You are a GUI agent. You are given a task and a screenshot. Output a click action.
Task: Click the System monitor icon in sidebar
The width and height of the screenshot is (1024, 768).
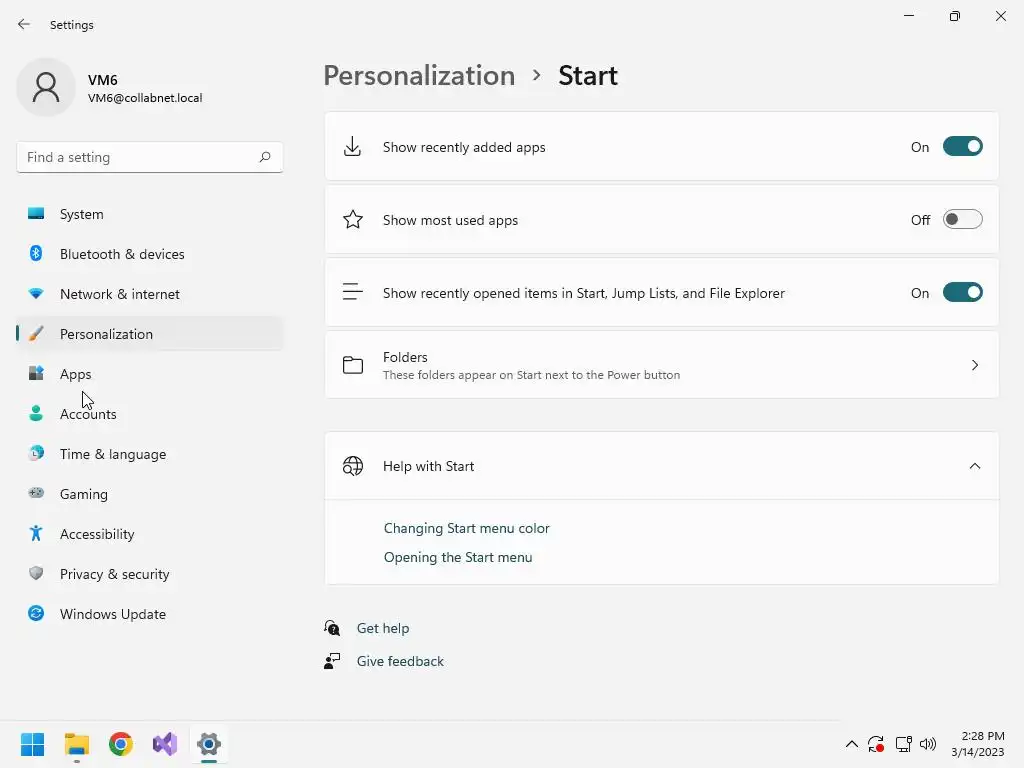point(36,214)
